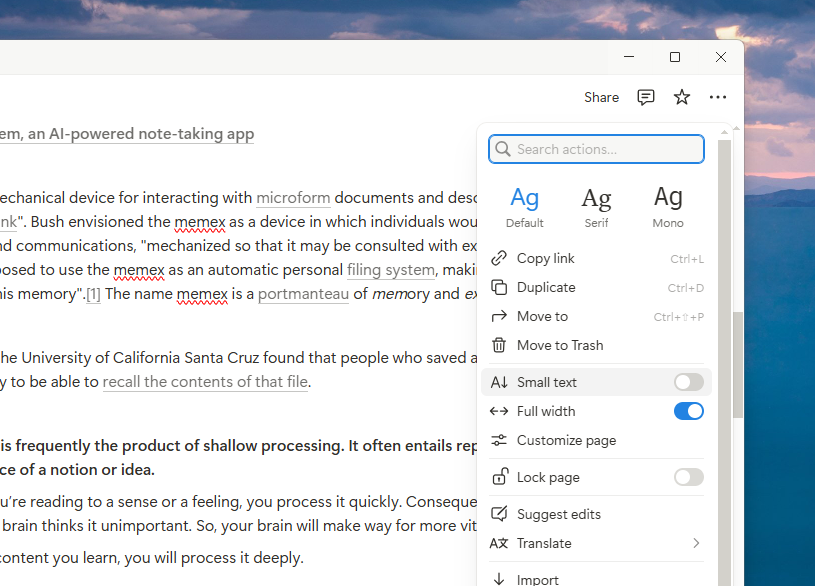The image size is (815, 586).
Task: Expand the Translate submenu chevron
Action: click(696, 543)
